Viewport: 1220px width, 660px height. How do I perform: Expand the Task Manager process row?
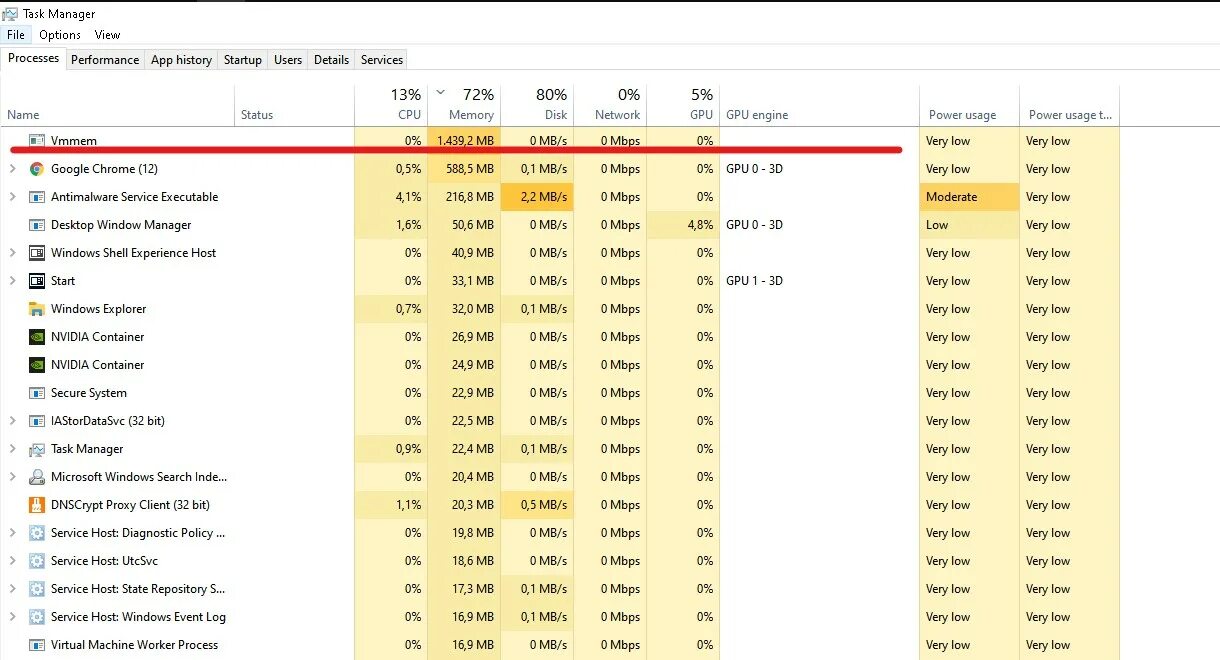click(12, 449)
